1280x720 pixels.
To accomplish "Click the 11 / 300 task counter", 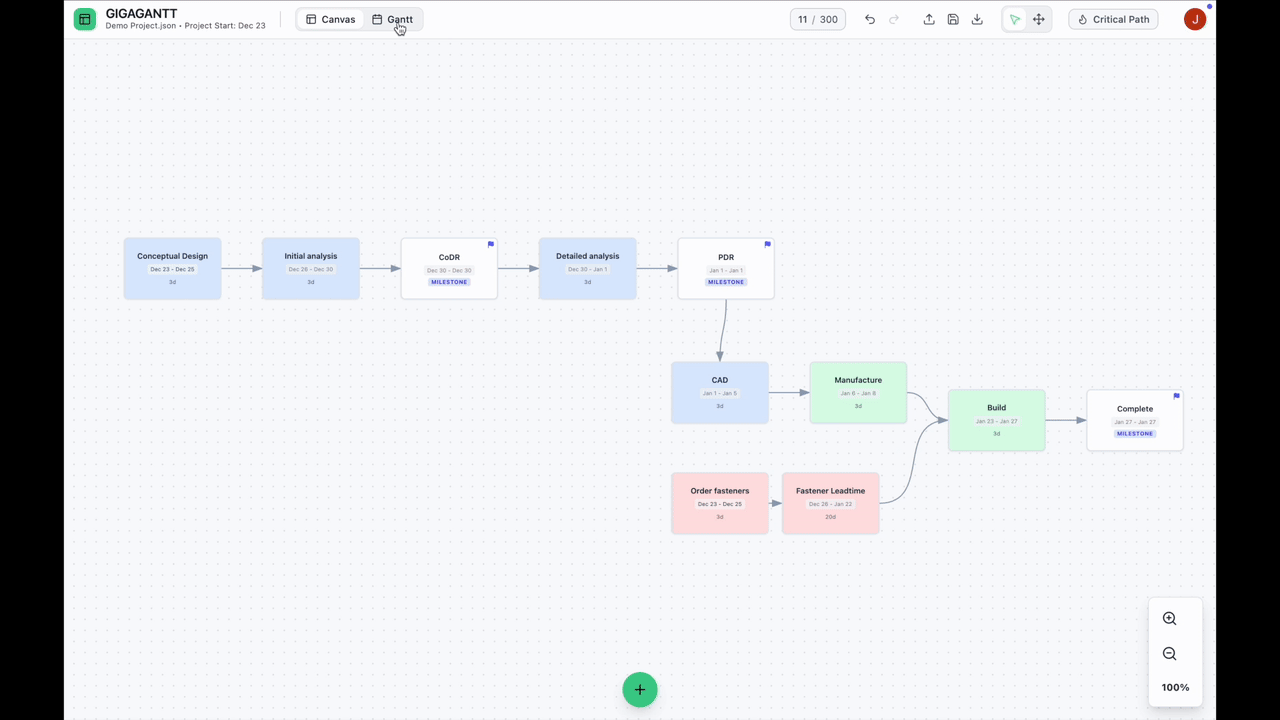I will (x=818, y=19).
